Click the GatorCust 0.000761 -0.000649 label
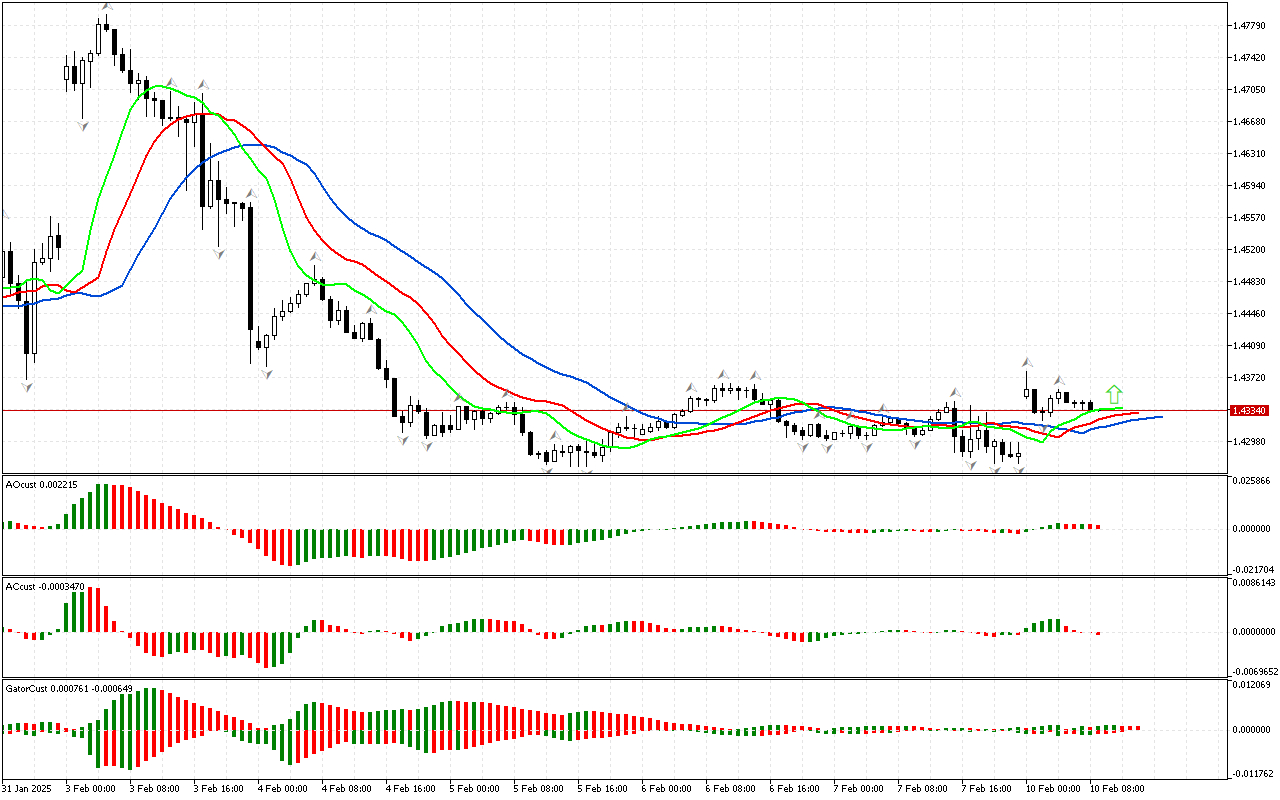This screenshot has width=1280, height=800. coord(69,689)
